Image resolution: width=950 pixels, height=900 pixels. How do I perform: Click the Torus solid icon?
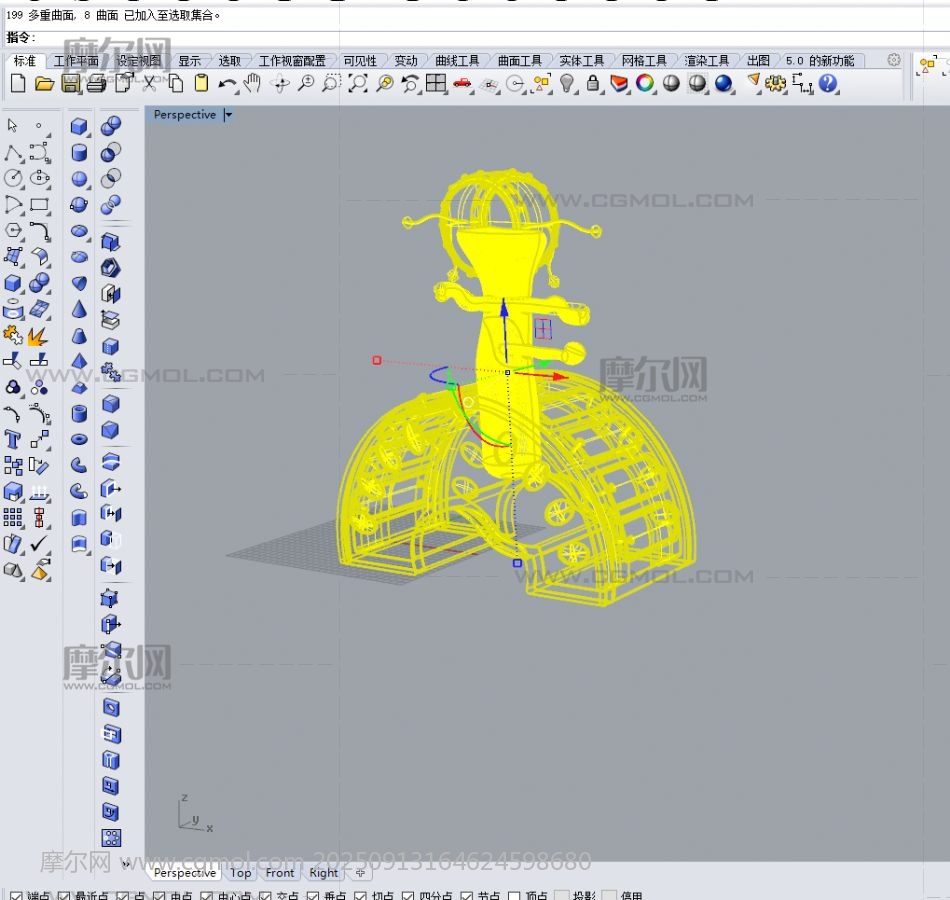coord(79,439)
